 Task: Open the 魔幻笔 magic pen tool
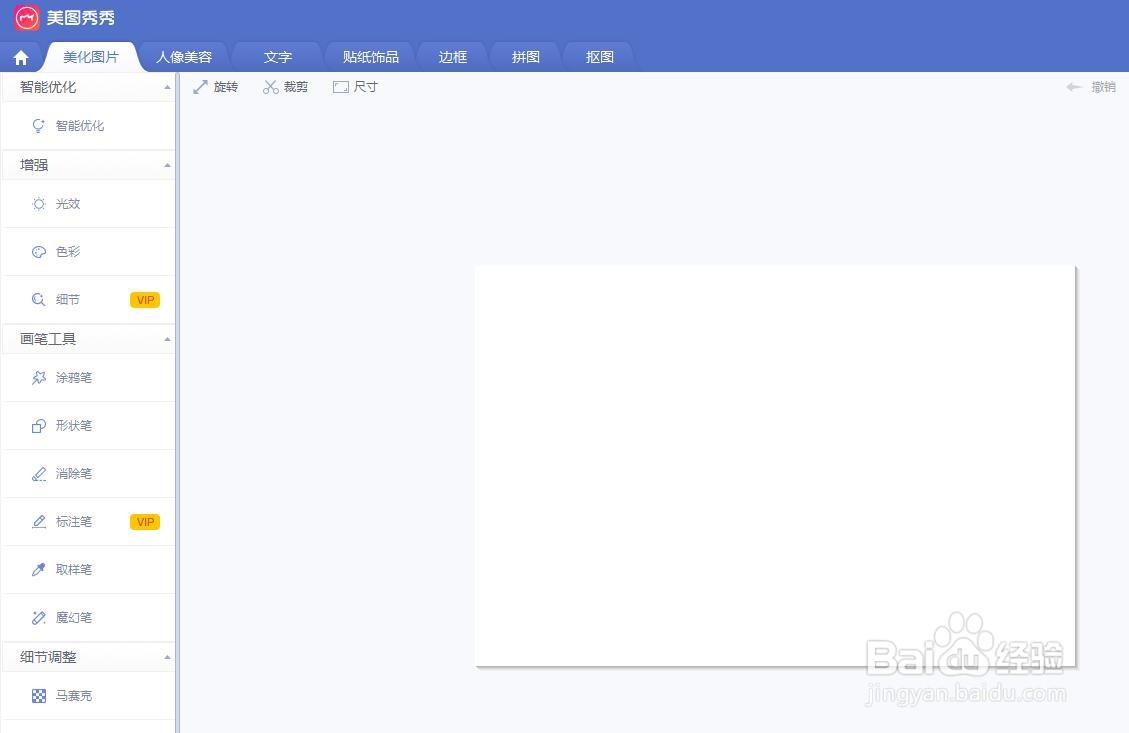pyautogui.click(x=73, y=617)
